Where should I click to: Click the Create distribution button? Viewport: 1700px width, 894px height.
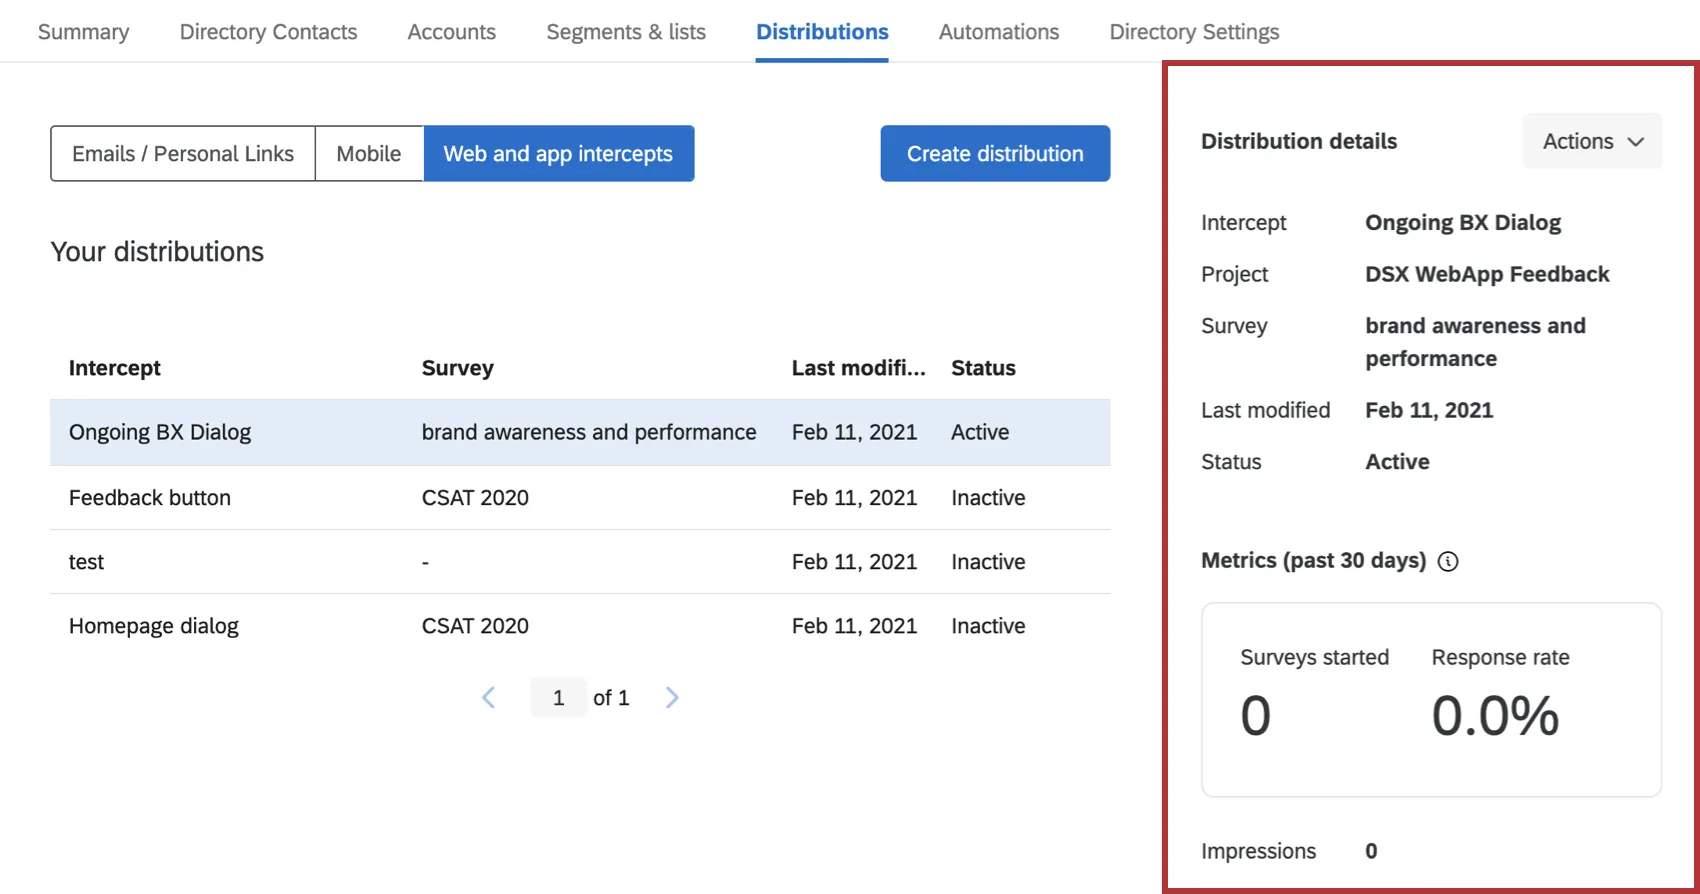coord(995,154)
